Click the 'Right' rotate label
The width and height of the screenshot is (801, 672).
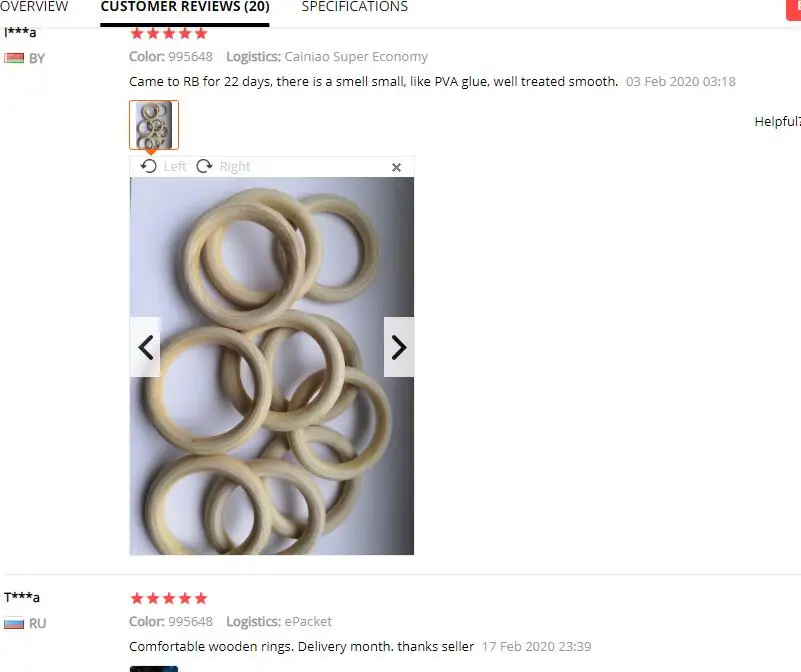coord(234,167)
